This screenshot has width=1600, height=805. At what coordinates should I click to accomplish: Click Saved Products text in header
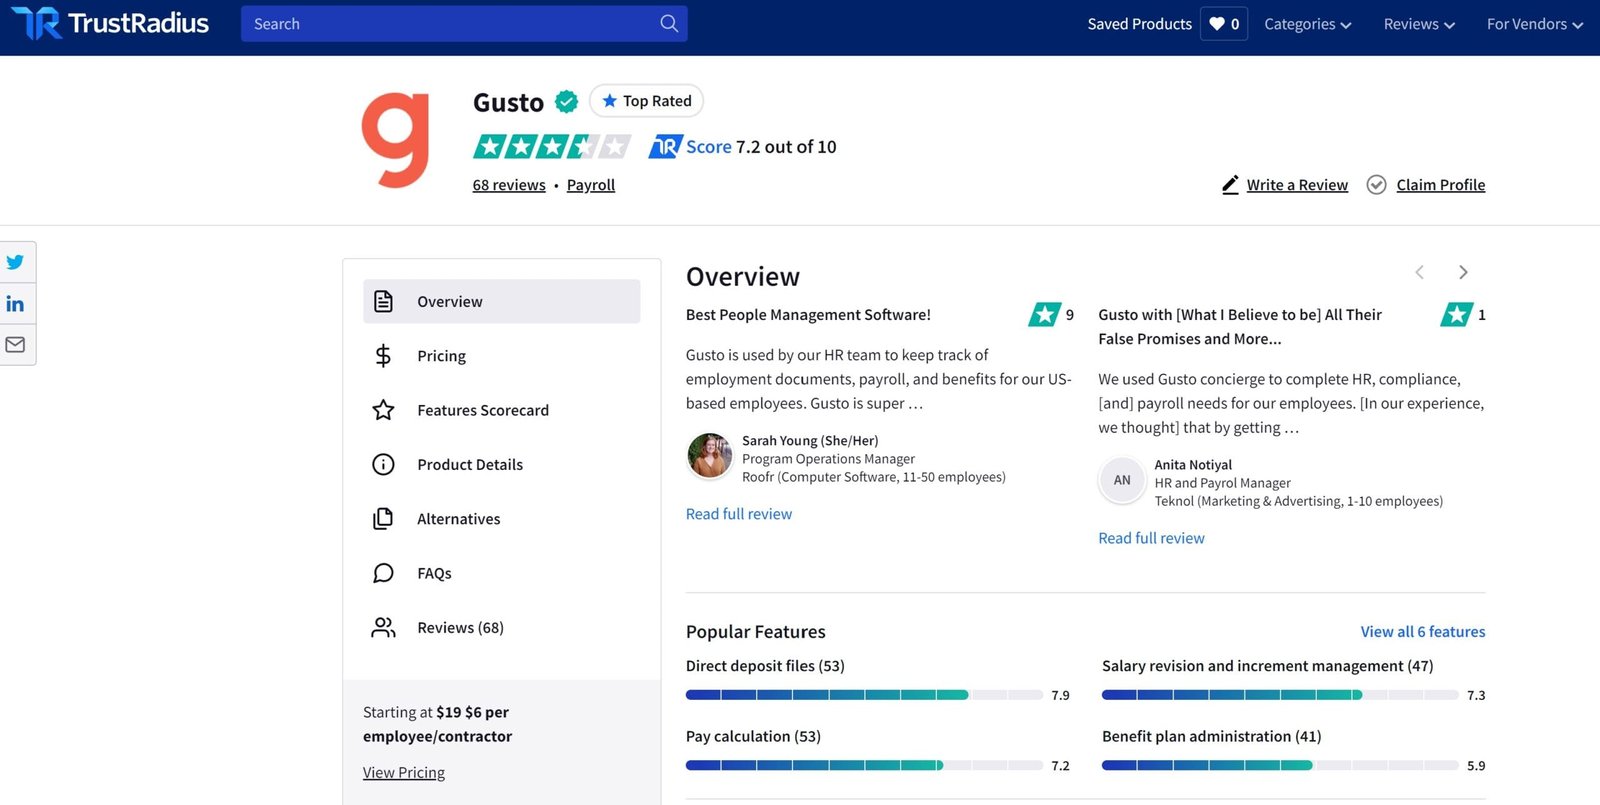1140,24
